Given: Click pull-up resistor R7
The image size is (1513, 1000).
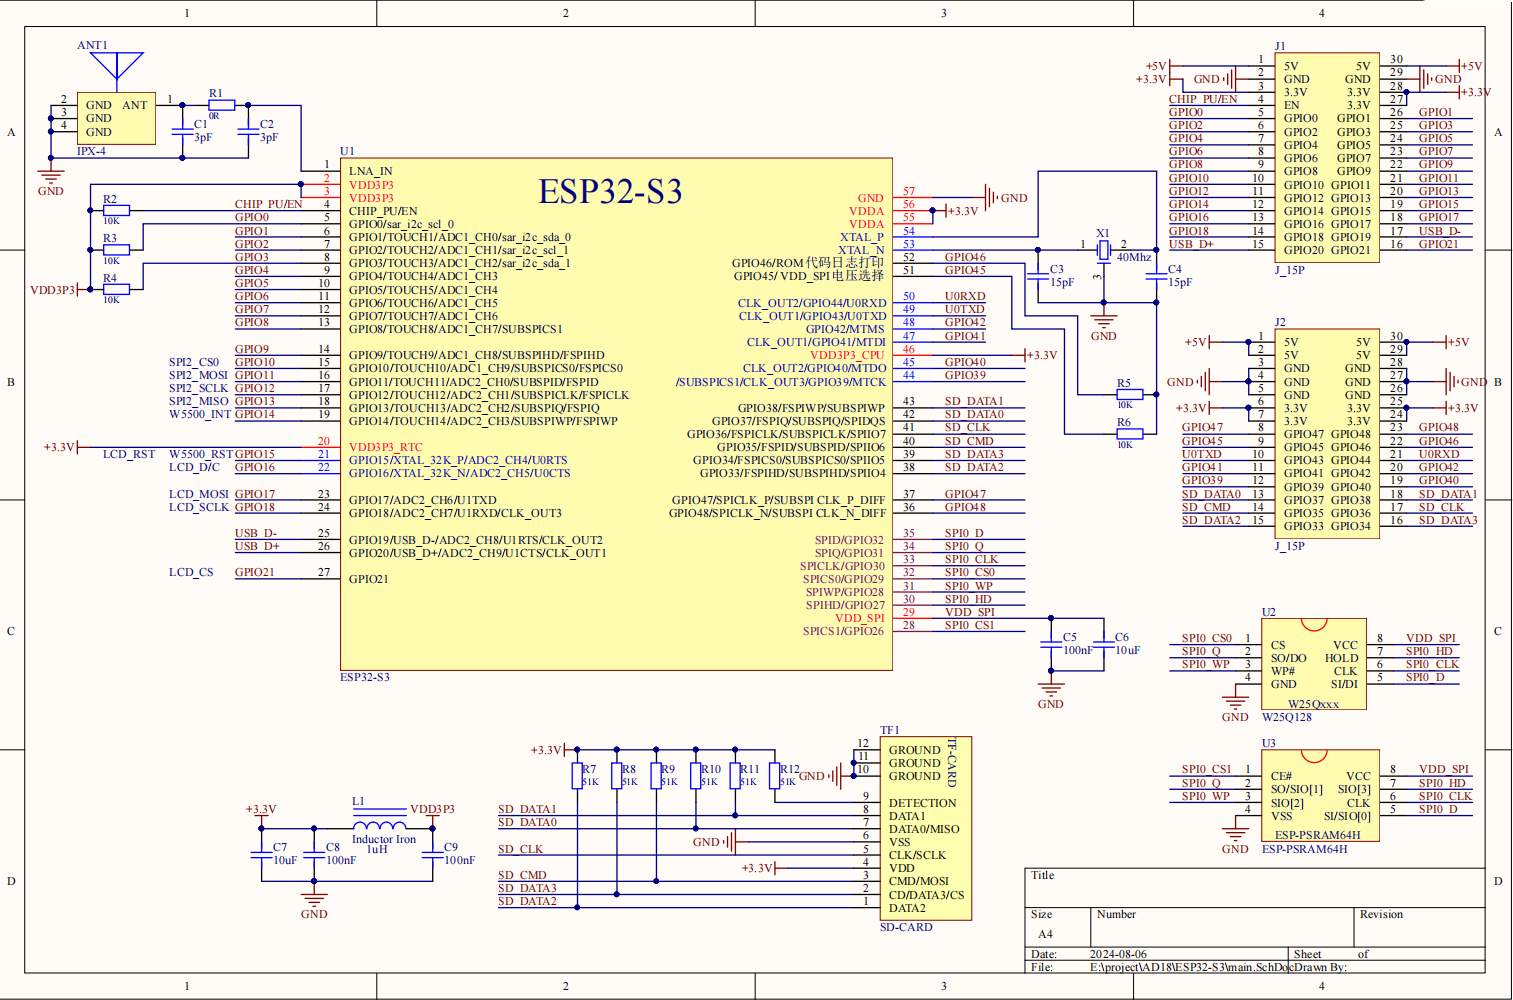Looking at the screenshot, I should pos(577,776).
